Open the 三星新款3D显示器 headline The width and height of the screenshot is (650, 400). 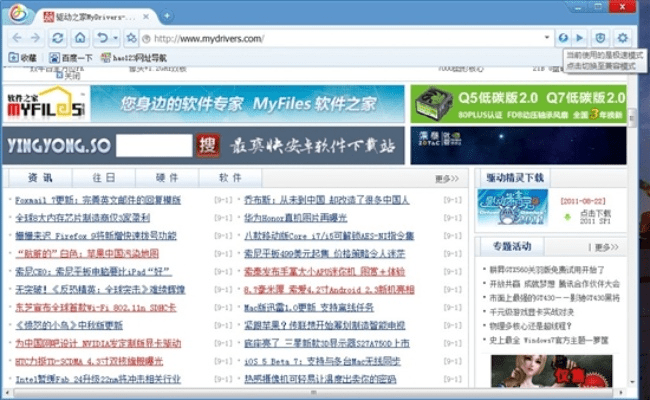point(327,343)
